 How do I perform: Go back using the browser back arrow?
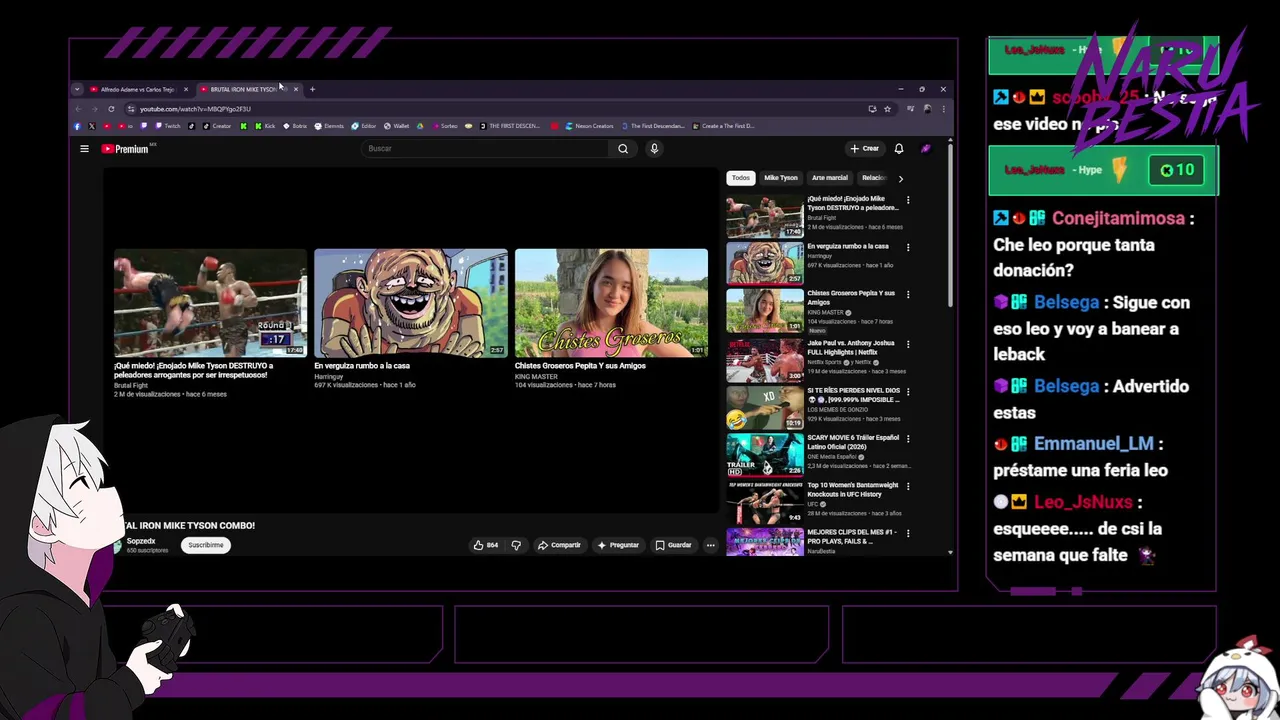point(79,108)
